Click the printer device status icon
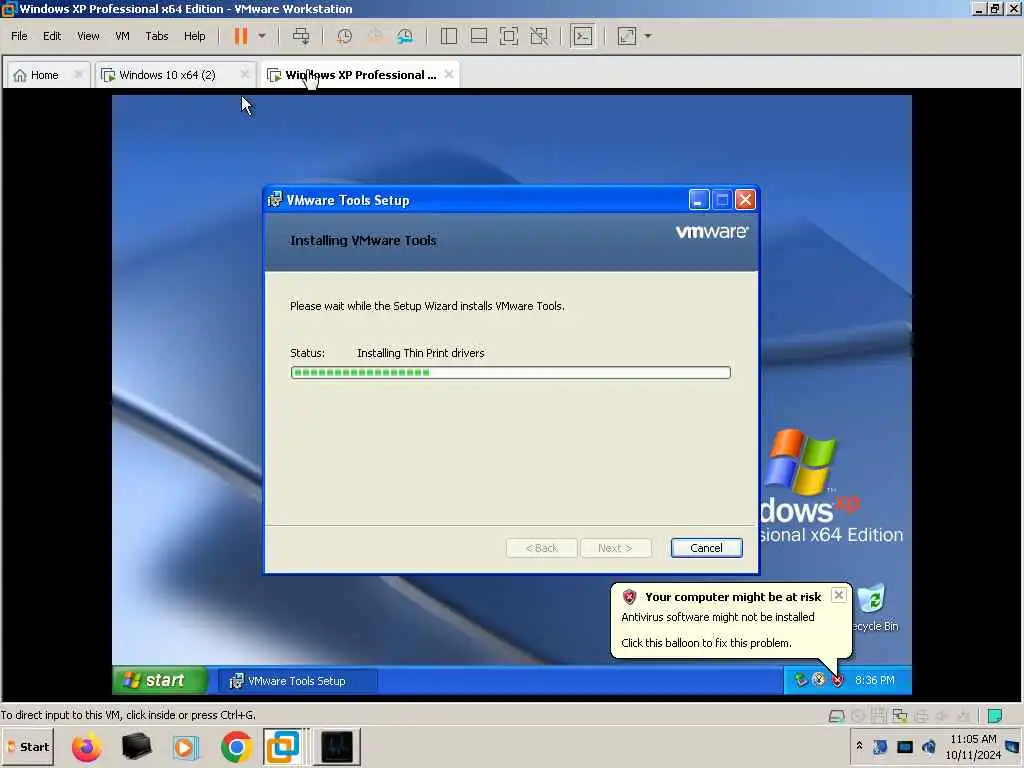 click(x=921, y=716)
